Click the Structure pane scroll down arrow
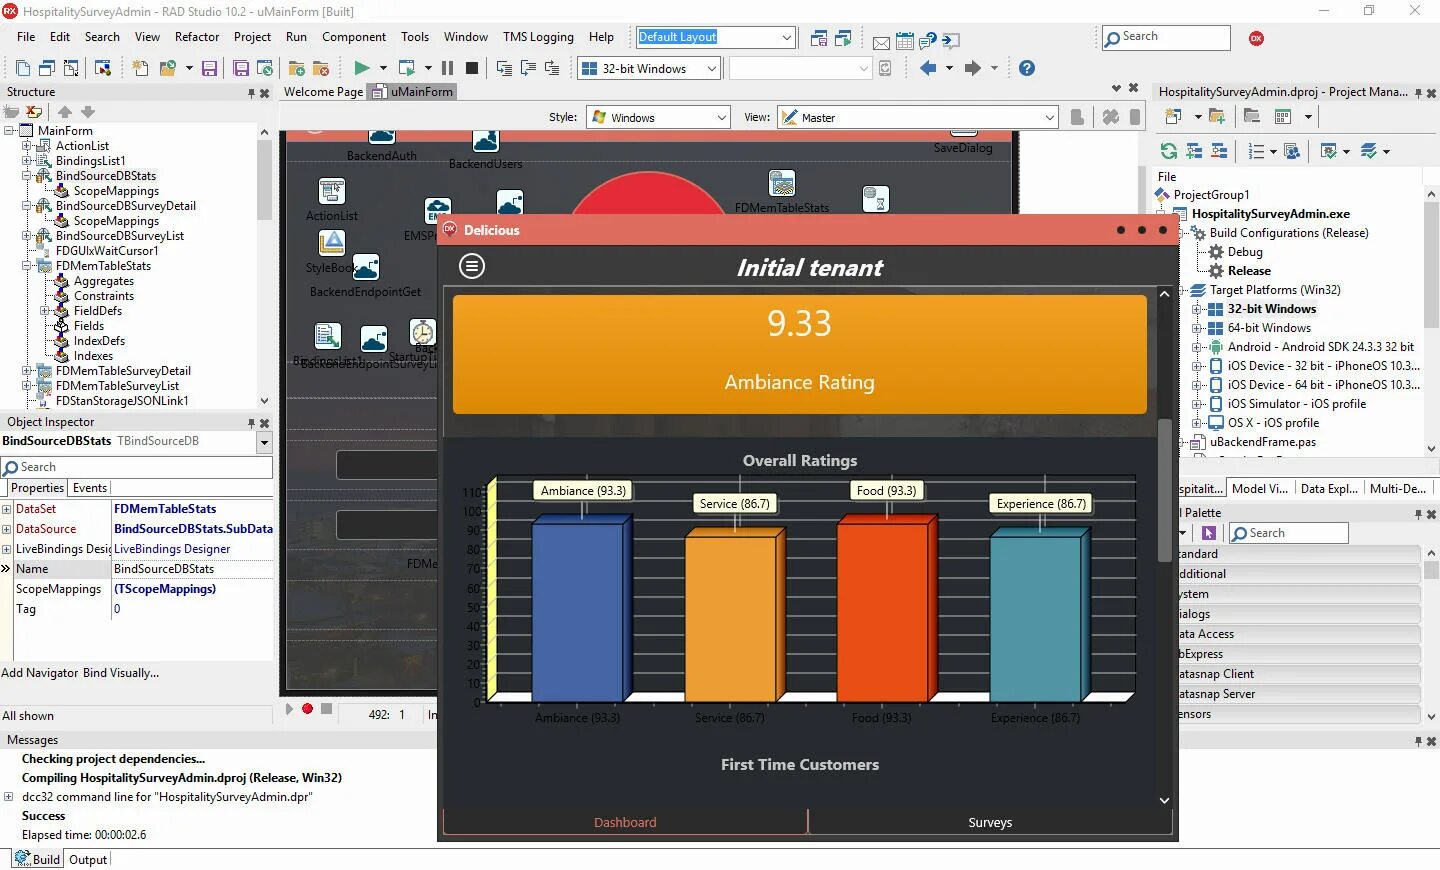This screenshot has height=870, width=1440. point(264,401)
